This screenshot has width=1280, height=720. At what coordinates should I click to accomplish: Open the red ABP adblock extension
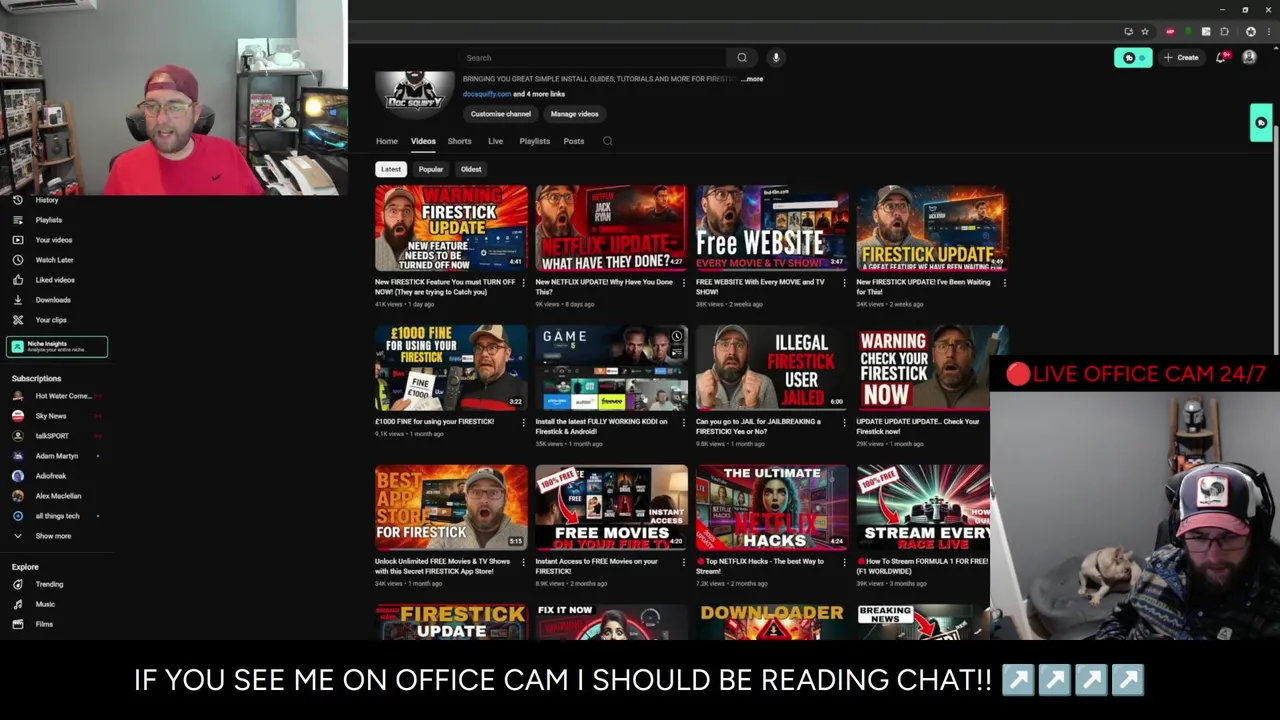point(1170,32)
